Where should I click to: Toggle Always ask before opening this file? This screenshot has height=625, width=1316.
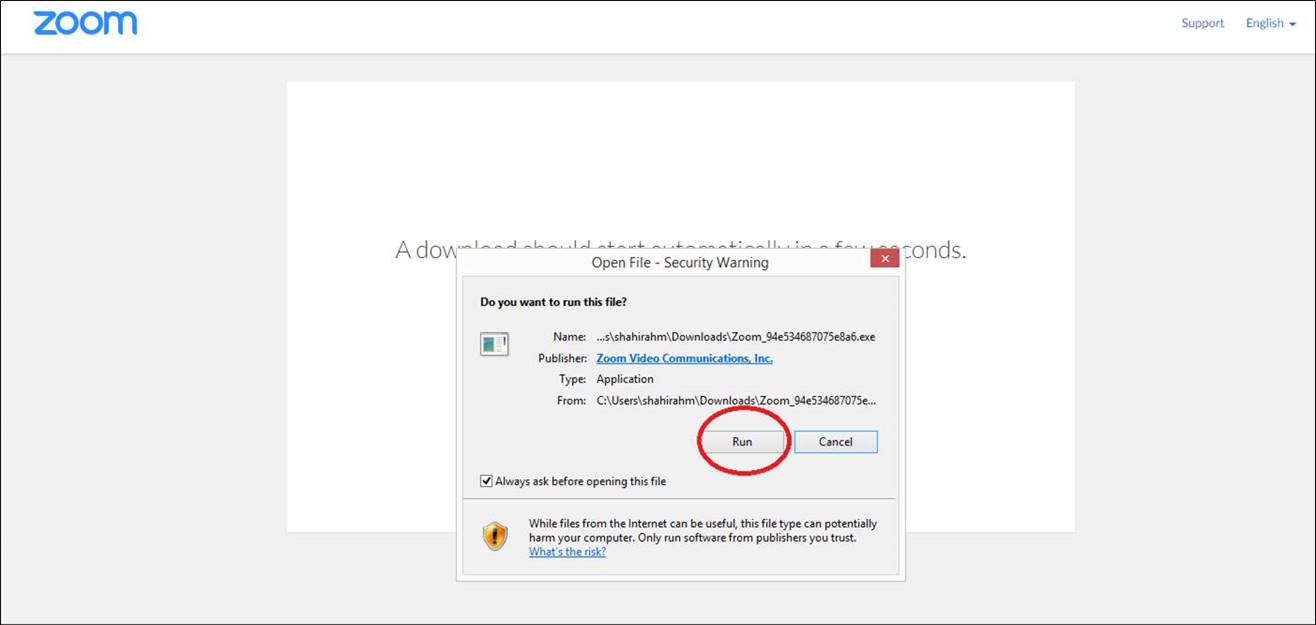click(486, 481)
